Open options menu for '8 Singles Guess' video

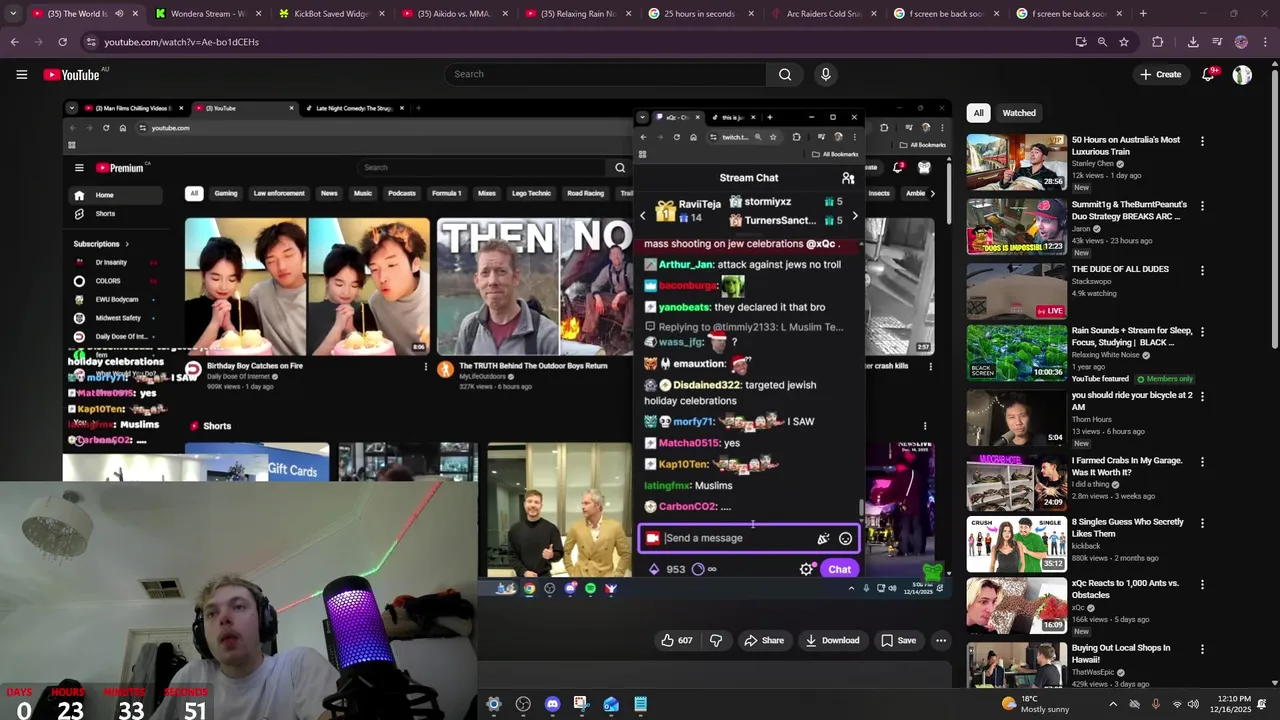pos(1202,523)
